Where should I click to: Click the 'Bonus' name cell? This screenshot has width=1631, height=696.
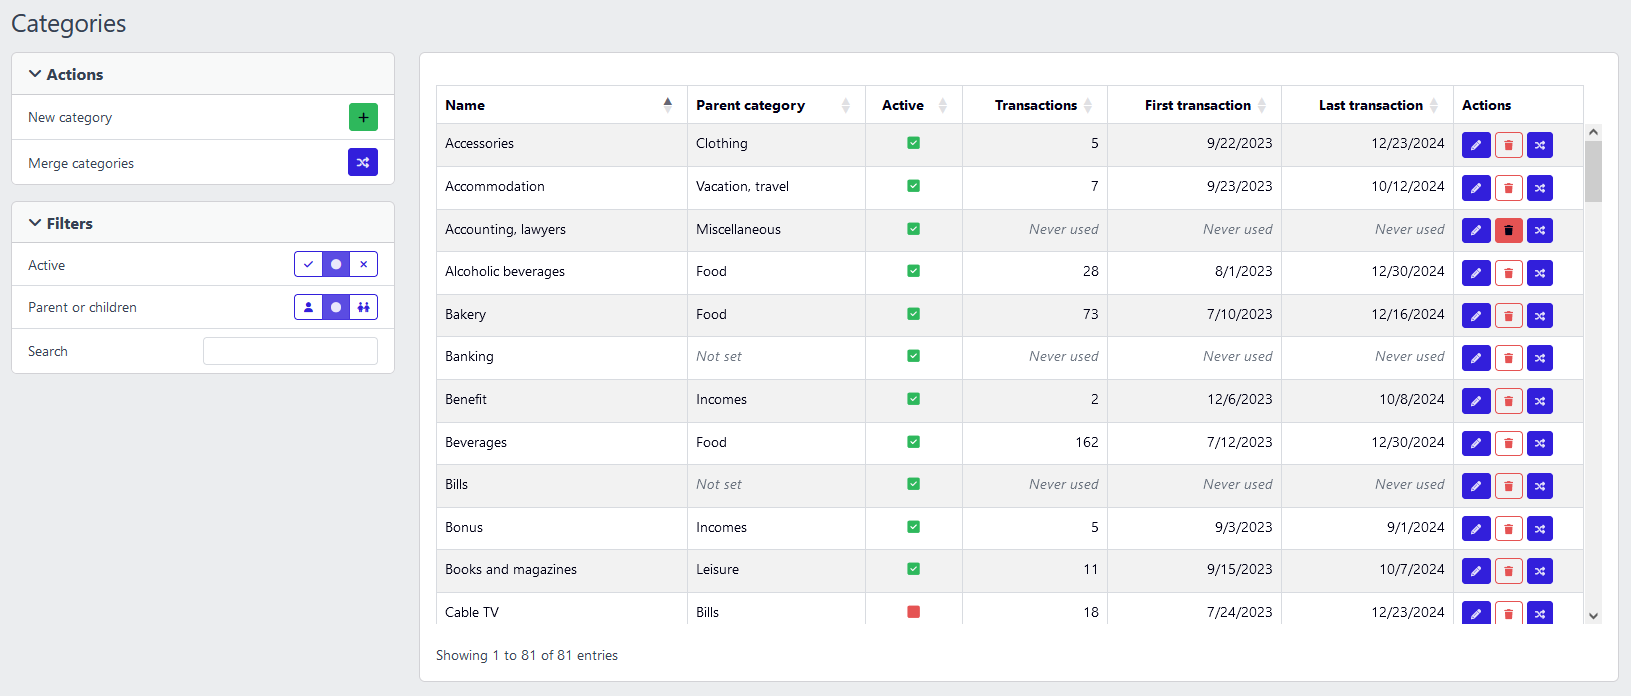(x=562, y=527)
